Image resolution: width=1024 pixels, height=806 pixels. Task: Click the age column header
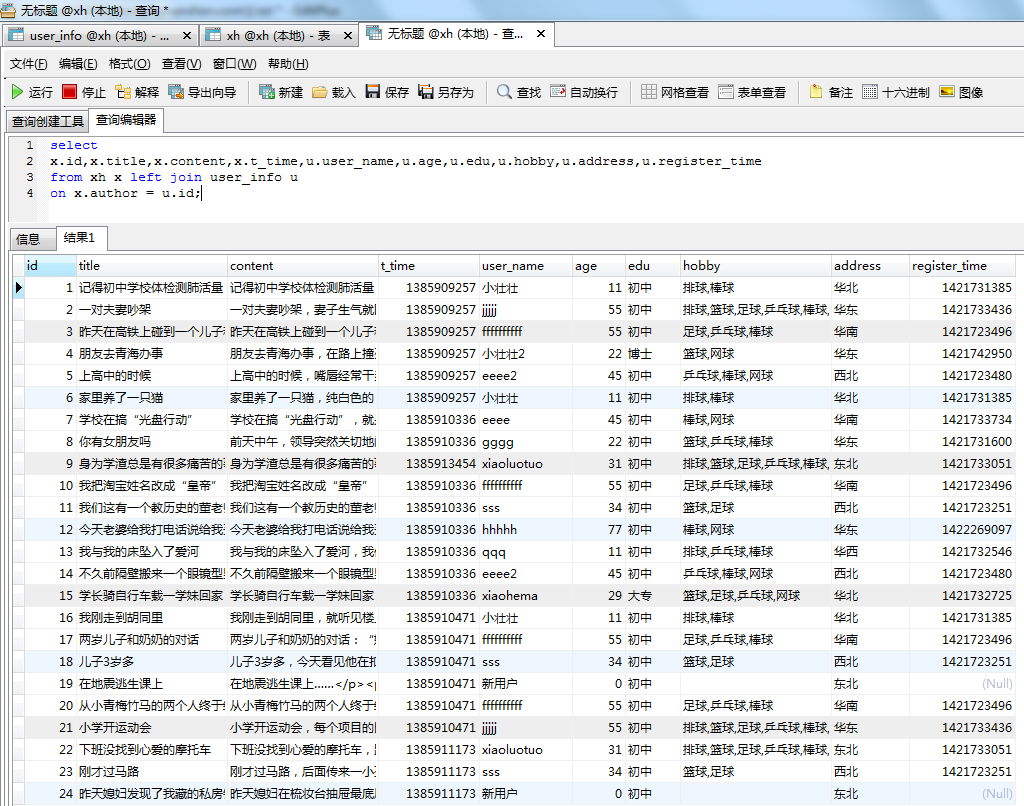(599, 266)
